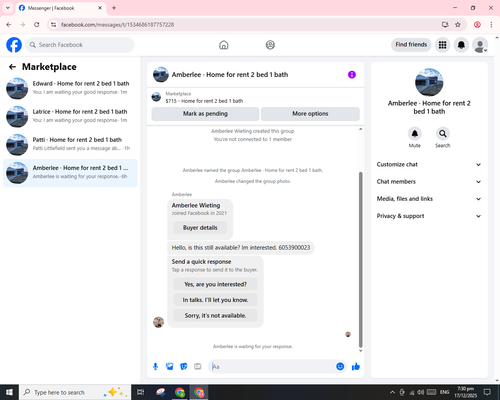Select the Messenger | Facebook browser tab
Screen dimensions: 500x400
[61, 8]
